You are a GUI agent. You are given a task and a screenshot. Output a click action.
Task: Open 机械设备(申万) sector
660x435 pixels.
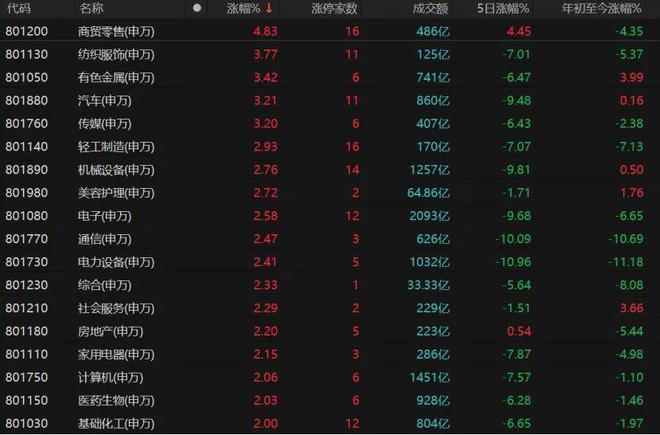click(x=116, y=170)
